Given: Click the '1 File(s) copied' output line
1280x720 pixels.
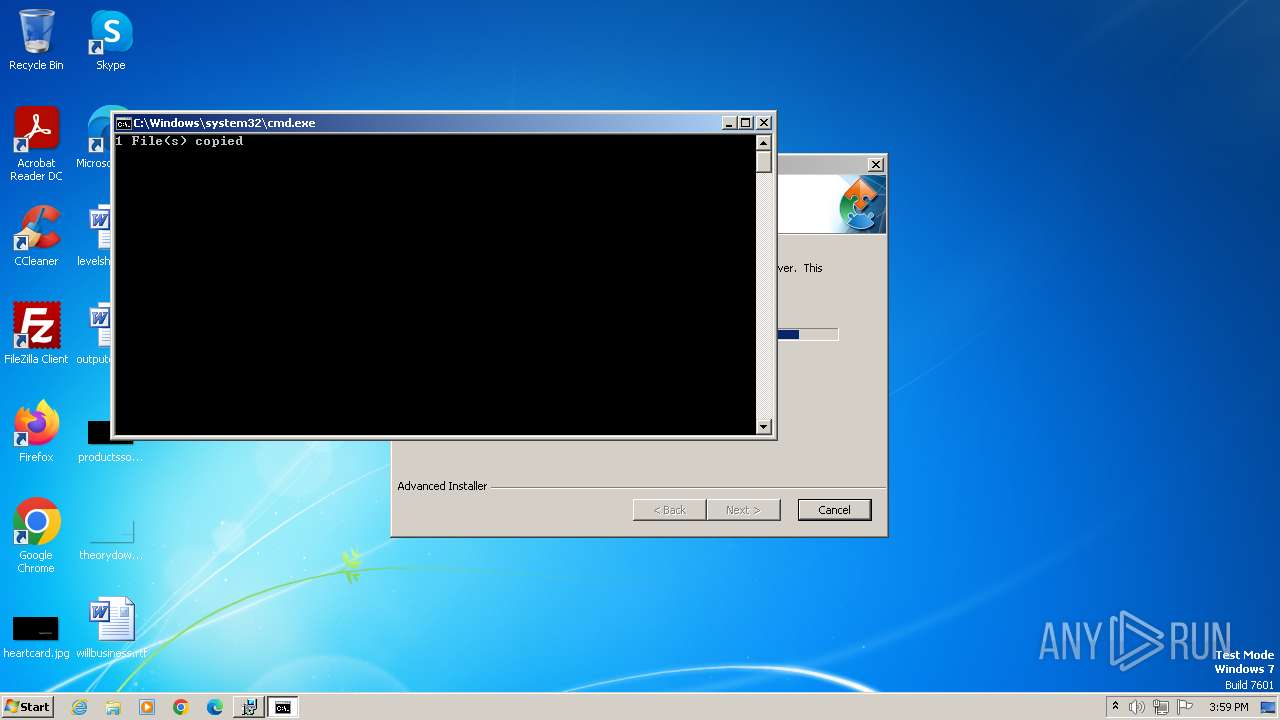Looking at the screenshot, I should [x=179, y=141].
